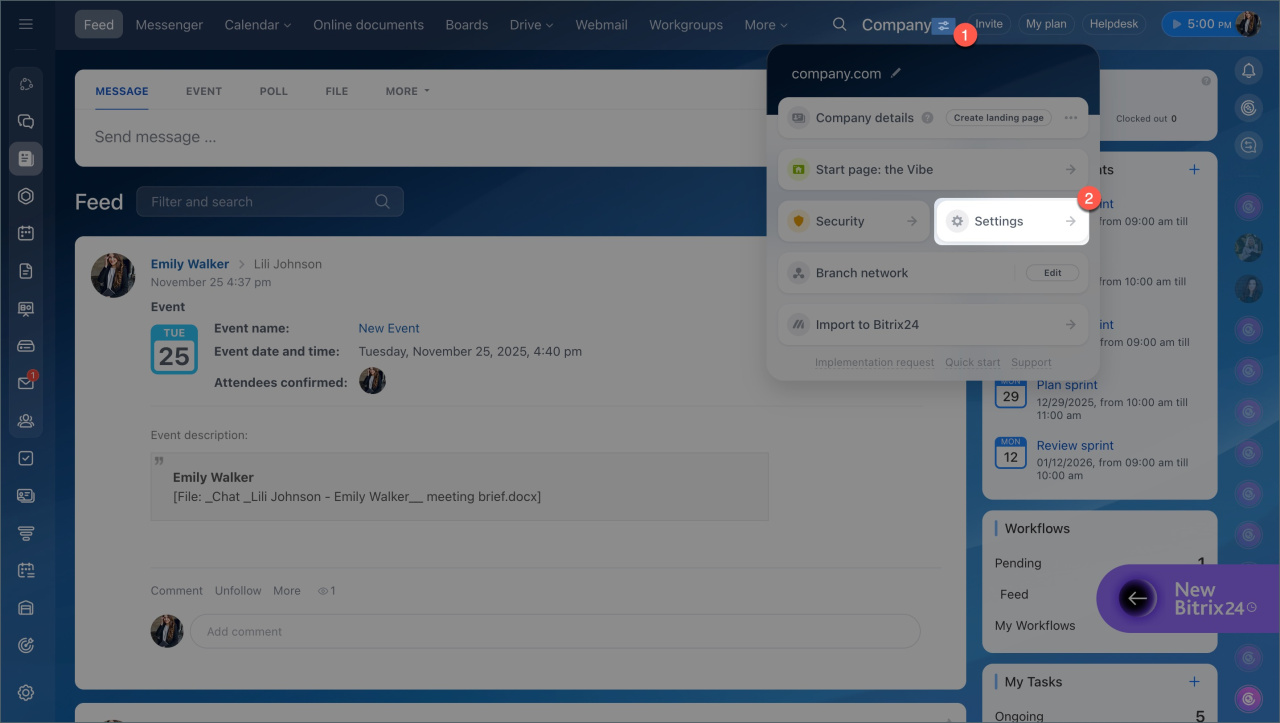Expand the Calendar dropdown menu
Image resolution: width=1280 pixels, height=723 pixels.
click(x=257, y=24)
